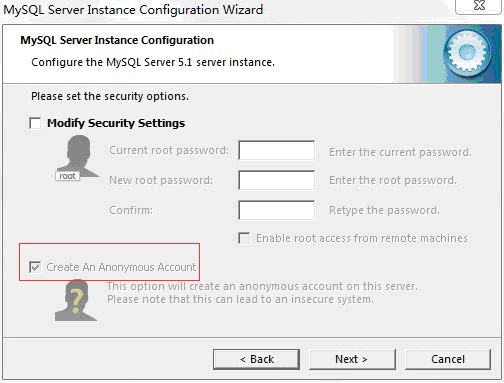
Task: Check Enable root access from remote machines
Action: [244, 238]
